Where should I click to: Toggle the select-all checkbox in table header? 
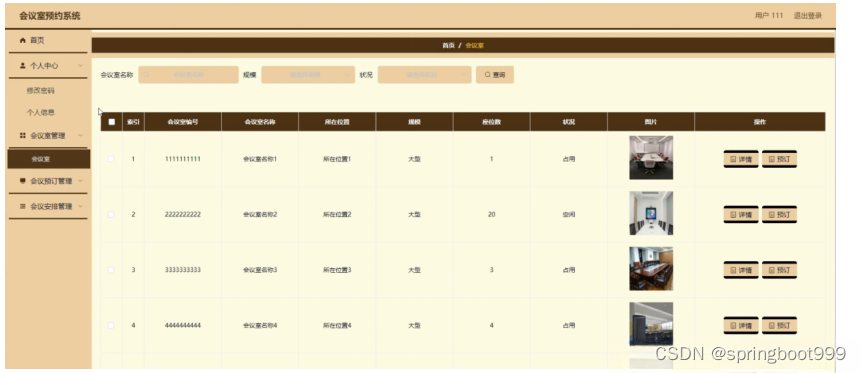(111, 122)
